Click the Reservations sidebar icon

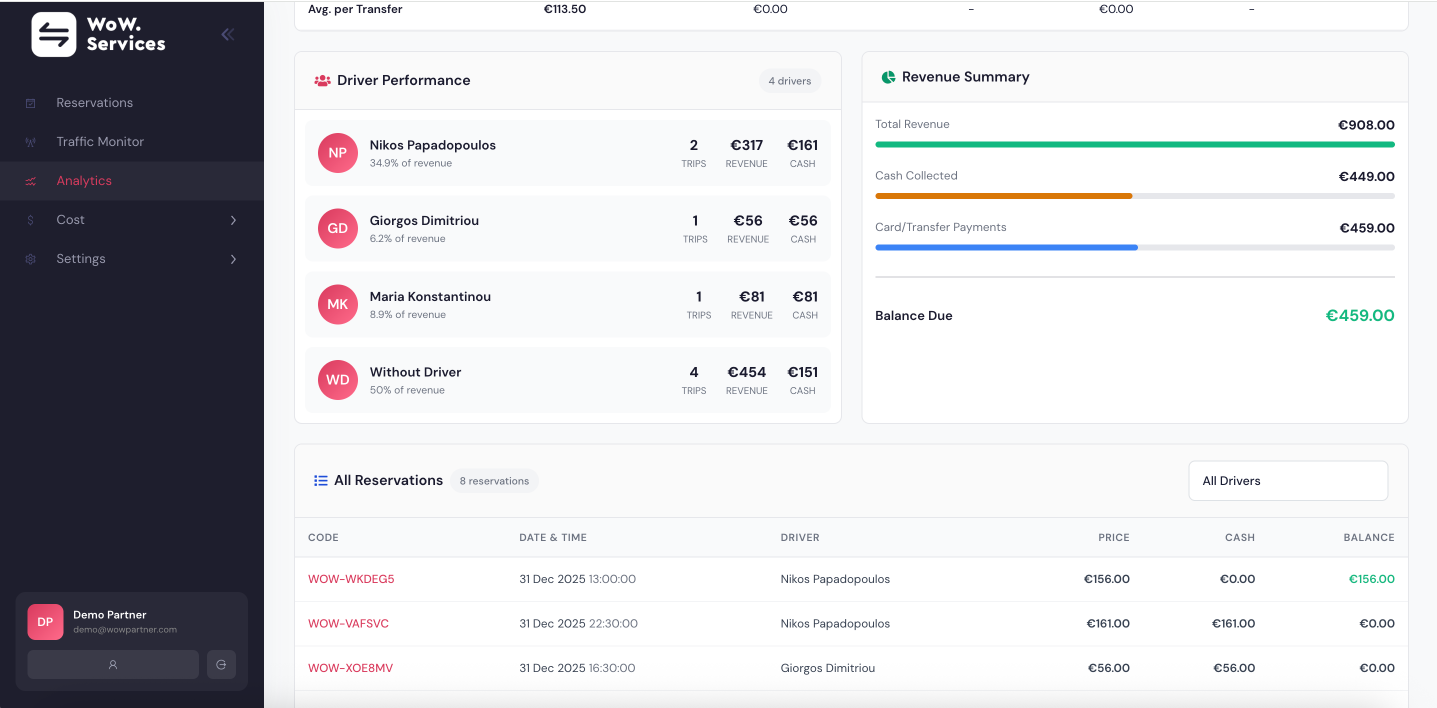point(31,103)
